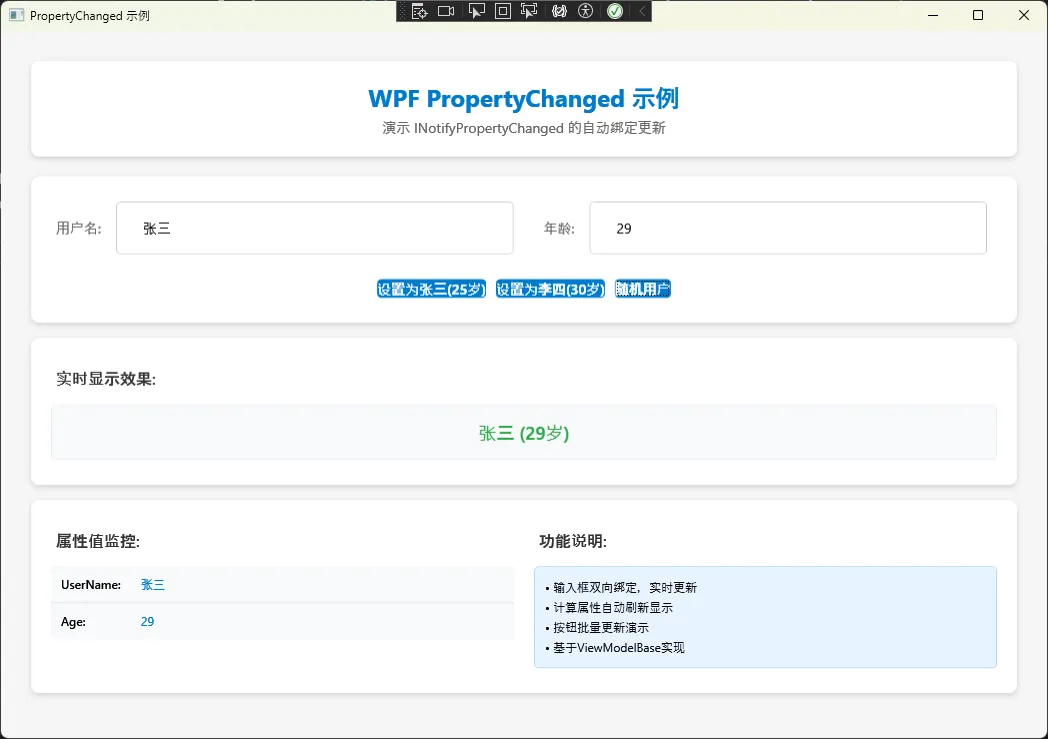Click the green checkmark Hot Reload icon
The image size is (1048, 739).
click(x=615, y=11)
